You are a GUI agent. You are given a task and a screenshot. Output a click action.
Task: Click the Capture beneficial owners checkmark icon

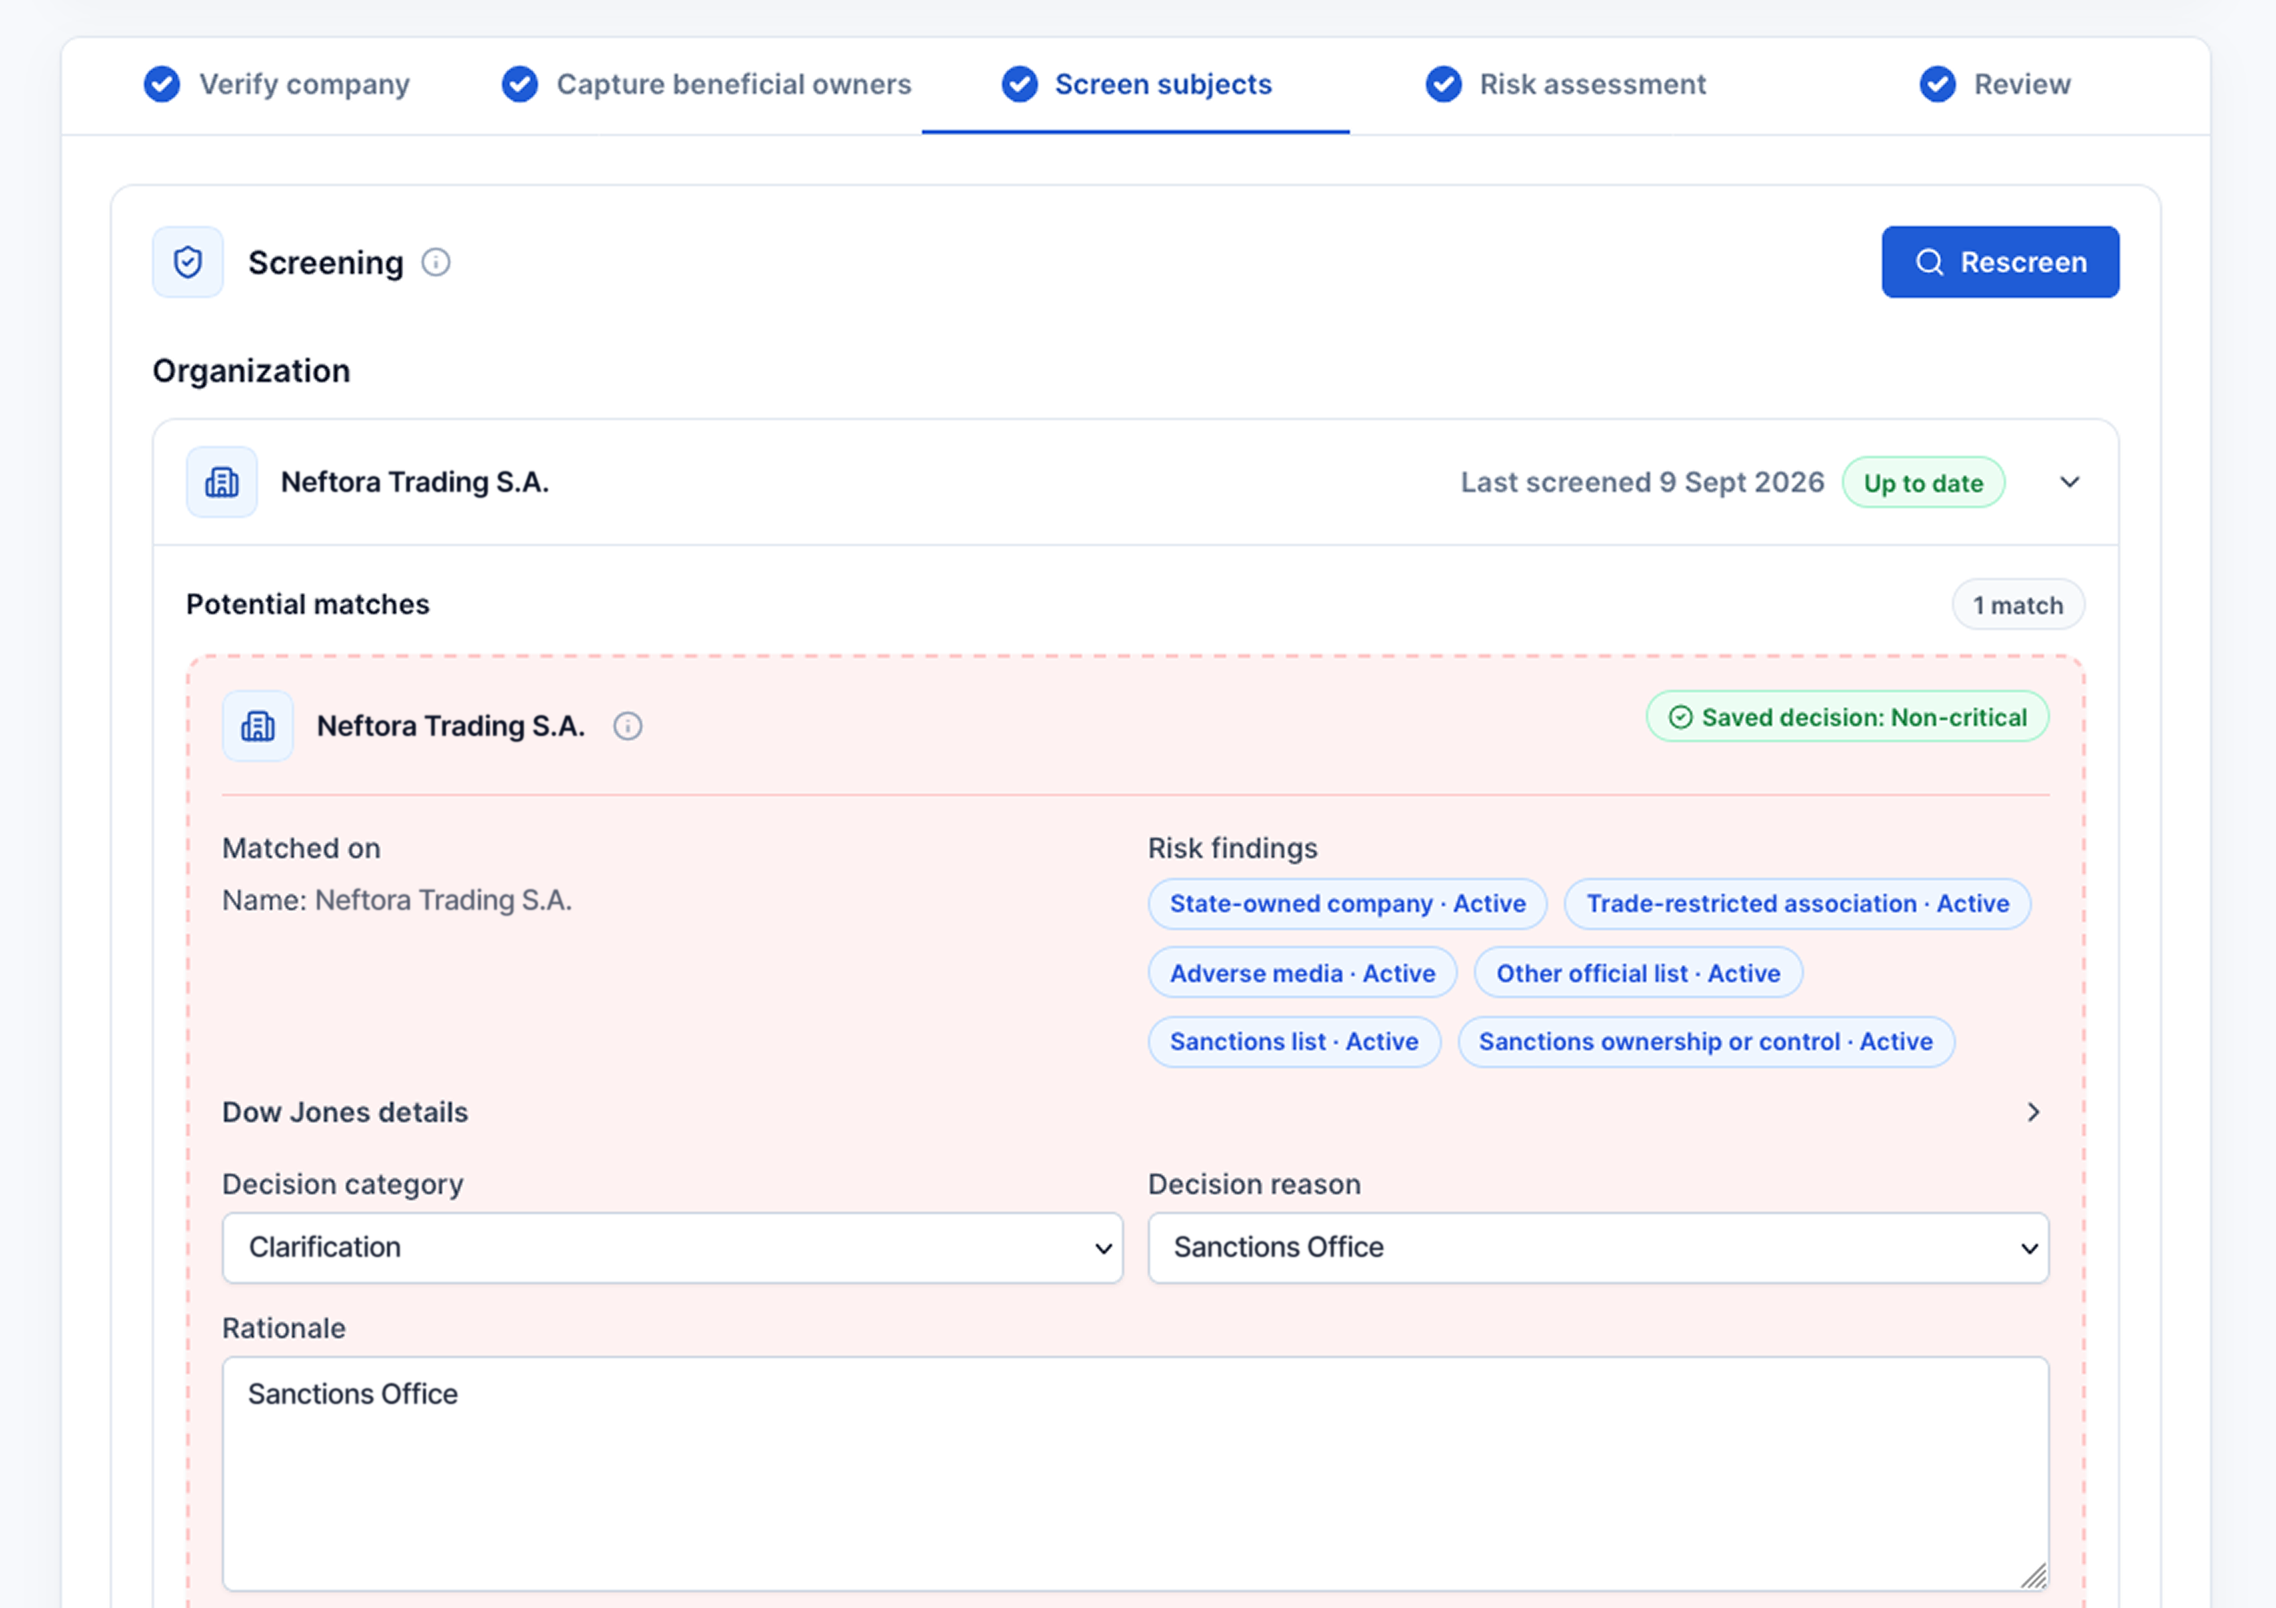(520, 84)
